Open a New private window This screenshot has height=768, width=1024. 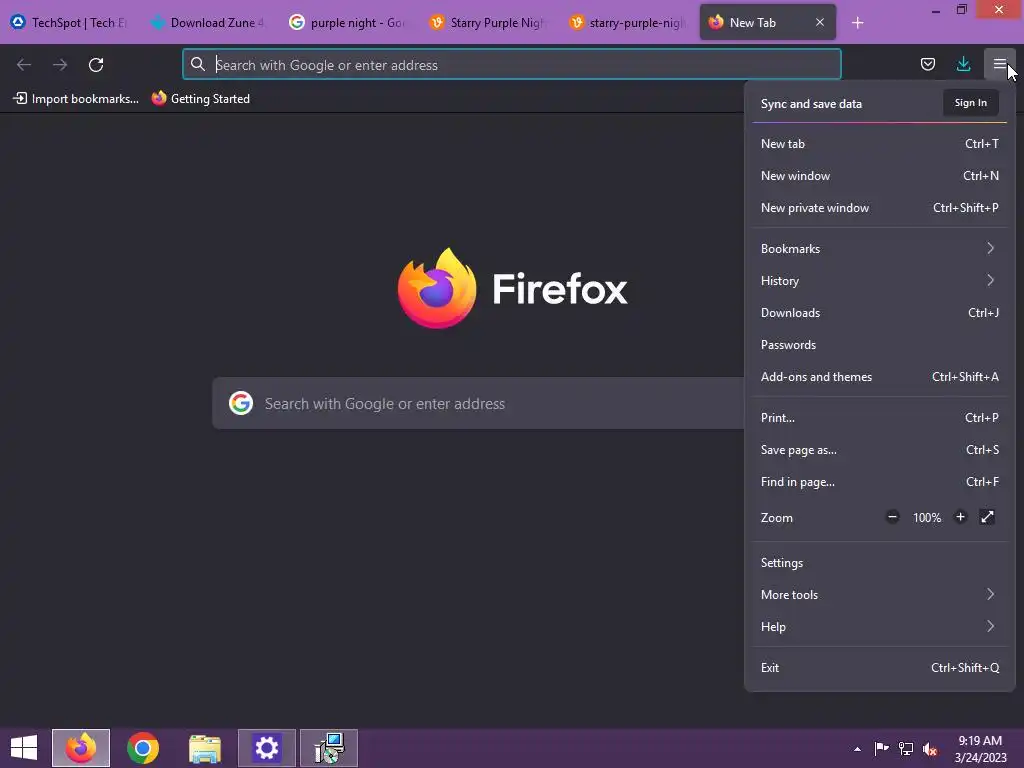tap(880, 208)
